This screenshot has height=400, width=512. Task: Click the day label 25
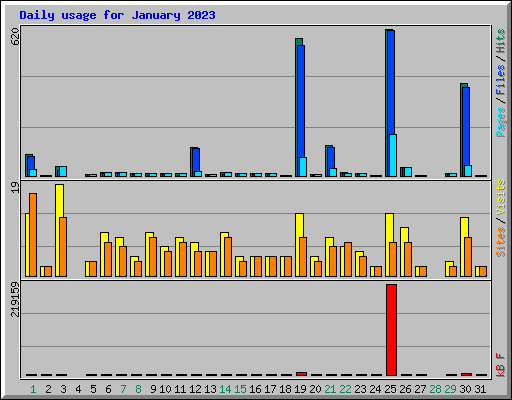[390, 389]
